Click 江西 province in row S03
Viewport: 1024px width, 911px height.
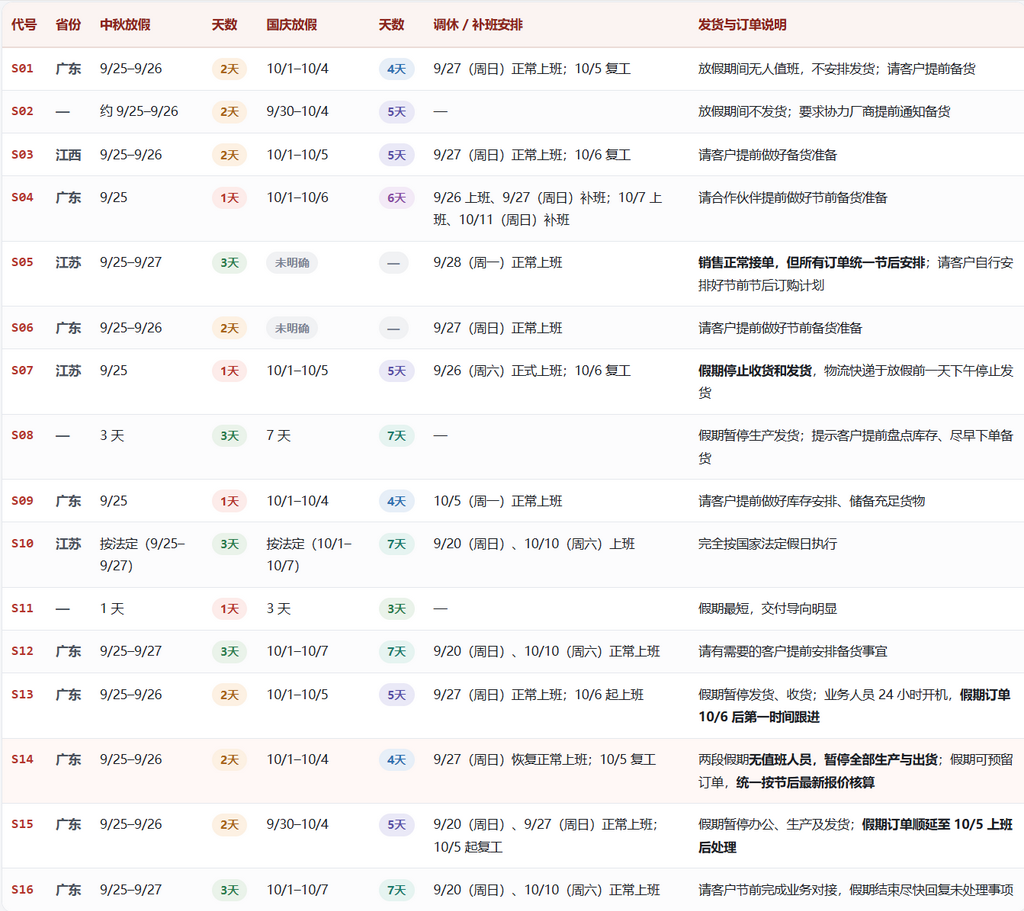click(x=69, y=155)
